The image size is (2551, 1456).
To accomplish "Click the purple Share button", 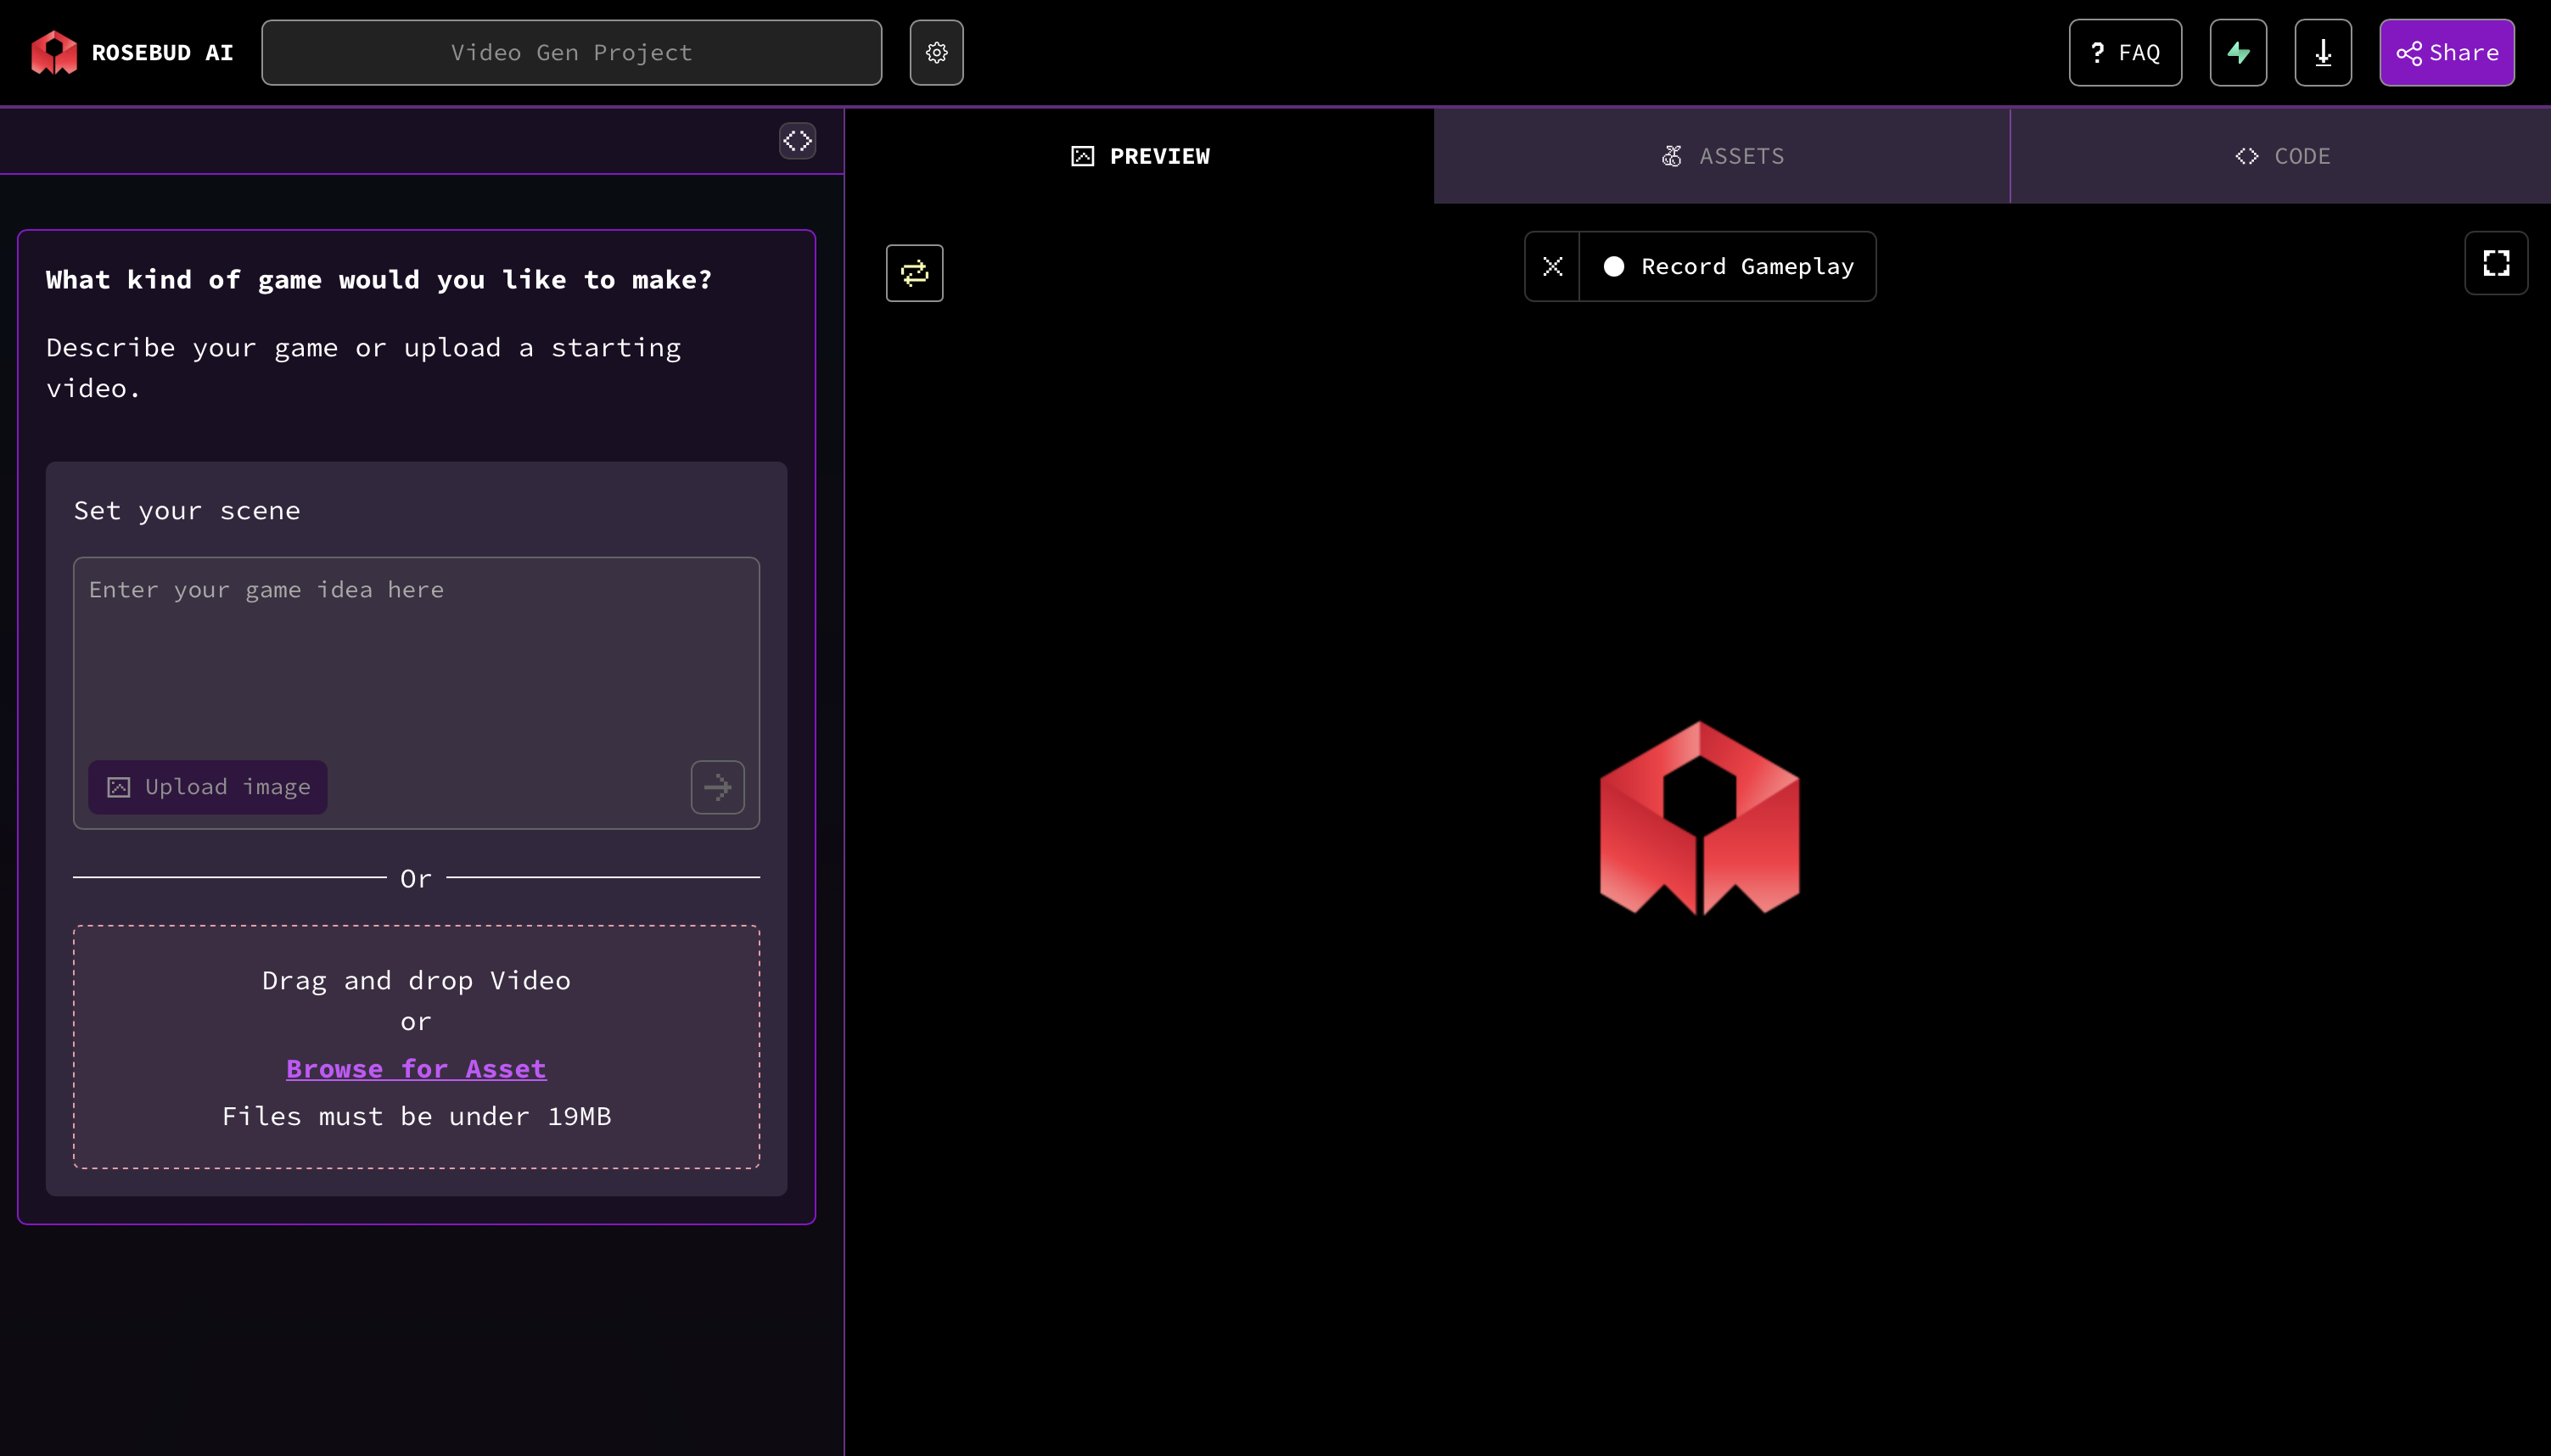I will point(2446,52).
